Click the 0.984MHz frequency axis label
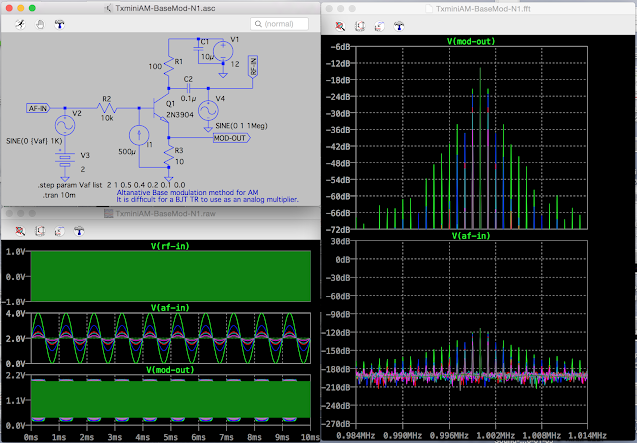Screen dimensions: 637x443 point(357,436)
